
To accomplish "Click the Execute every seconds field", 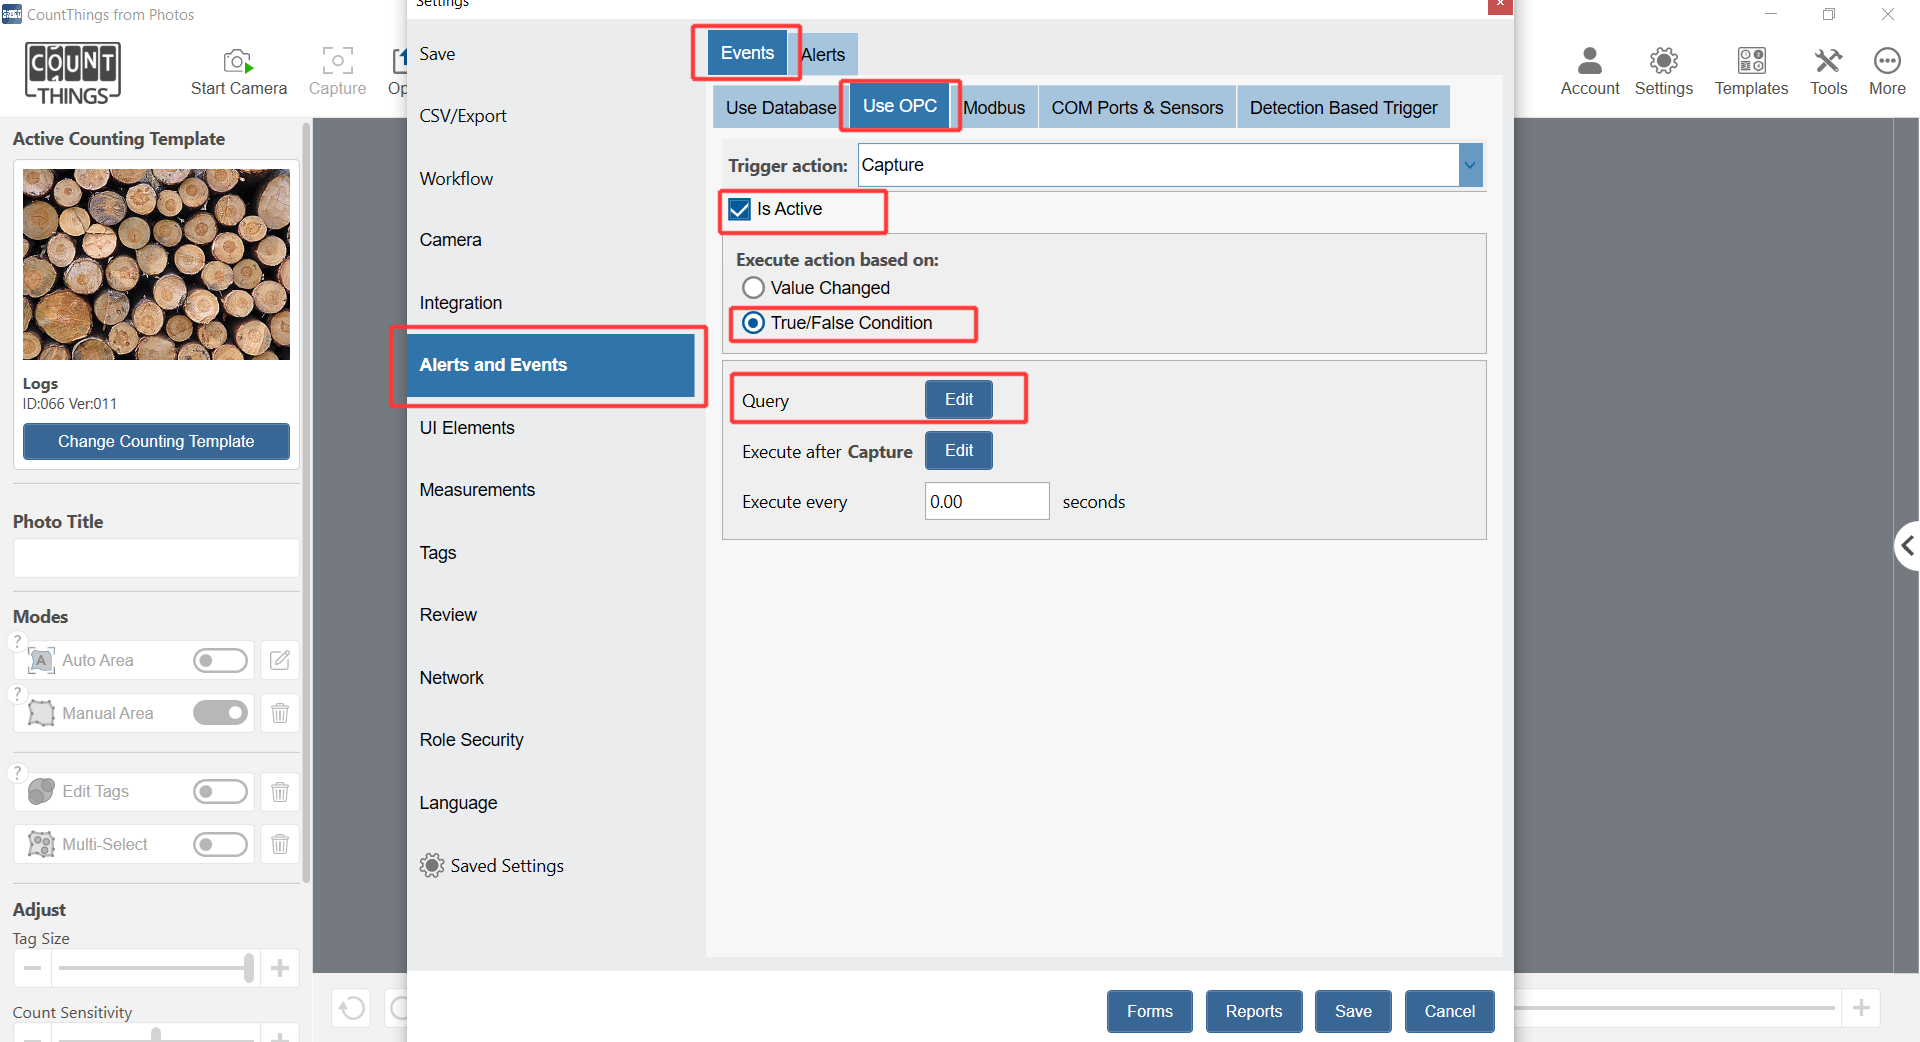I will click(x=986, y=502).
